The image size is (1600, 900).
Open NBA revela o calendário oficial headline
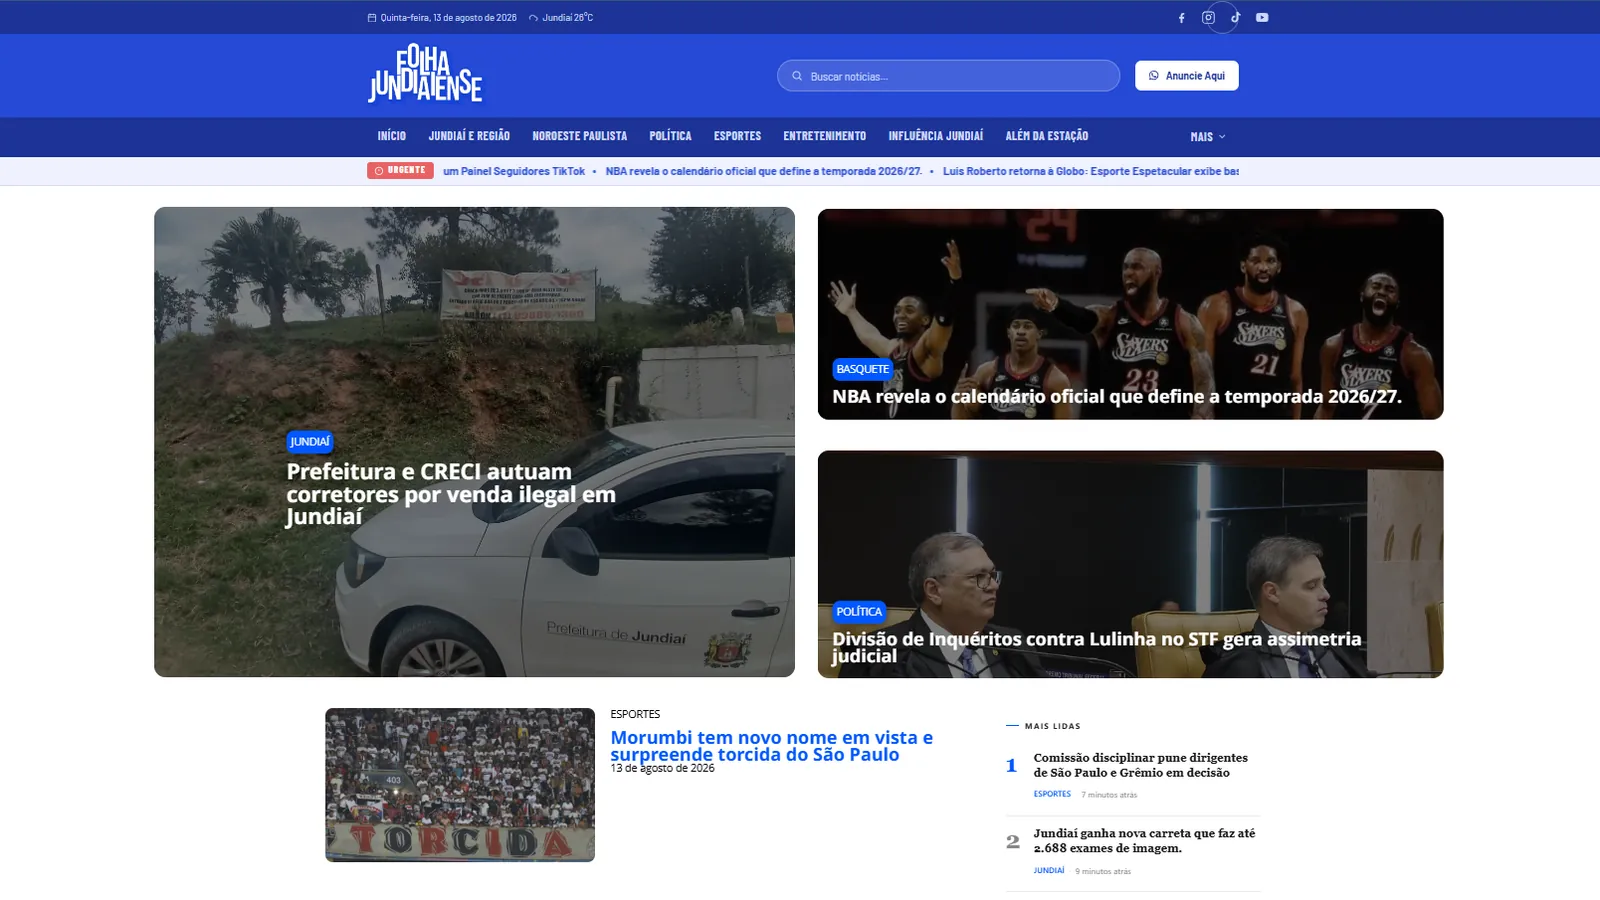[x=1117, y=397]
